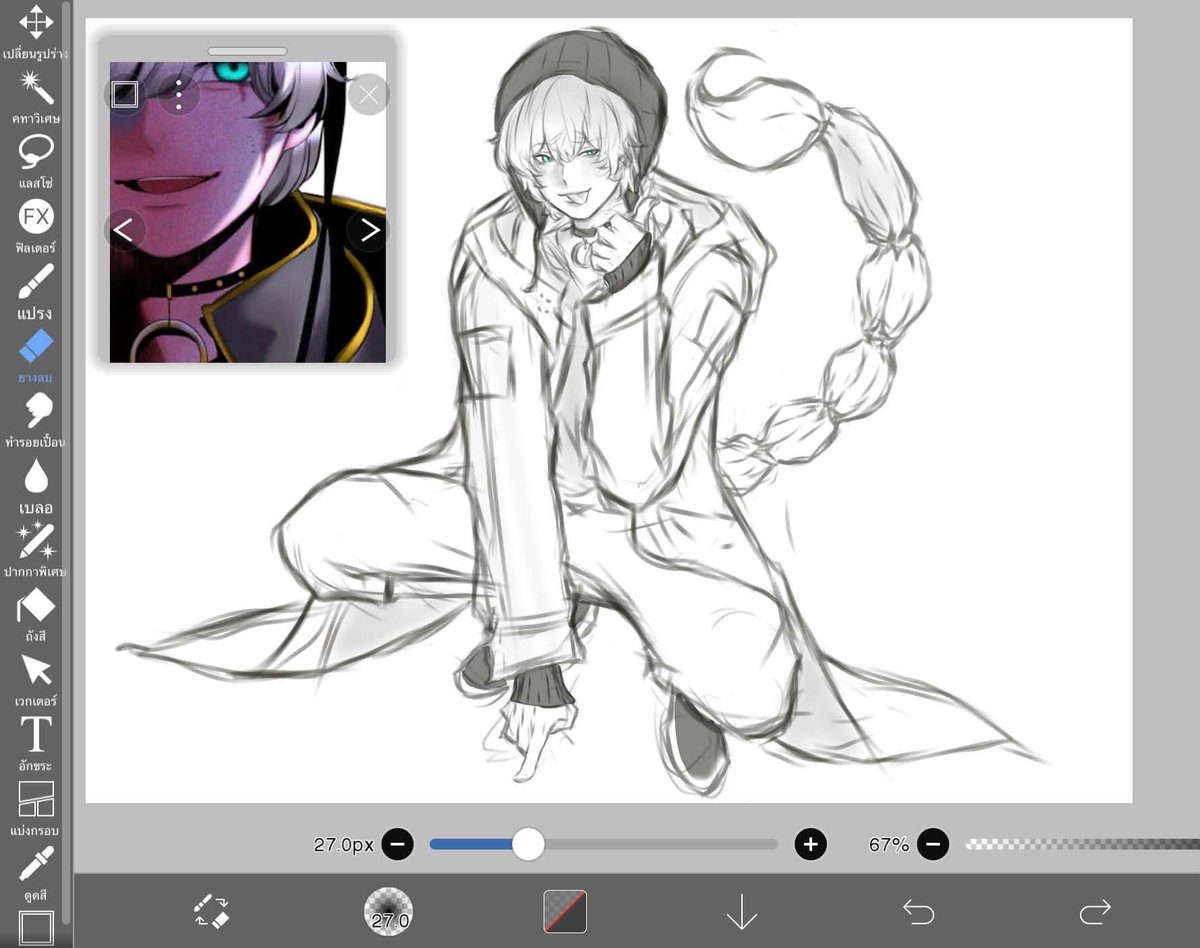This screenshot has height=948, width=1200.
Task: Decrease opacity with the 67% minus button
Action: coord(933,845)
